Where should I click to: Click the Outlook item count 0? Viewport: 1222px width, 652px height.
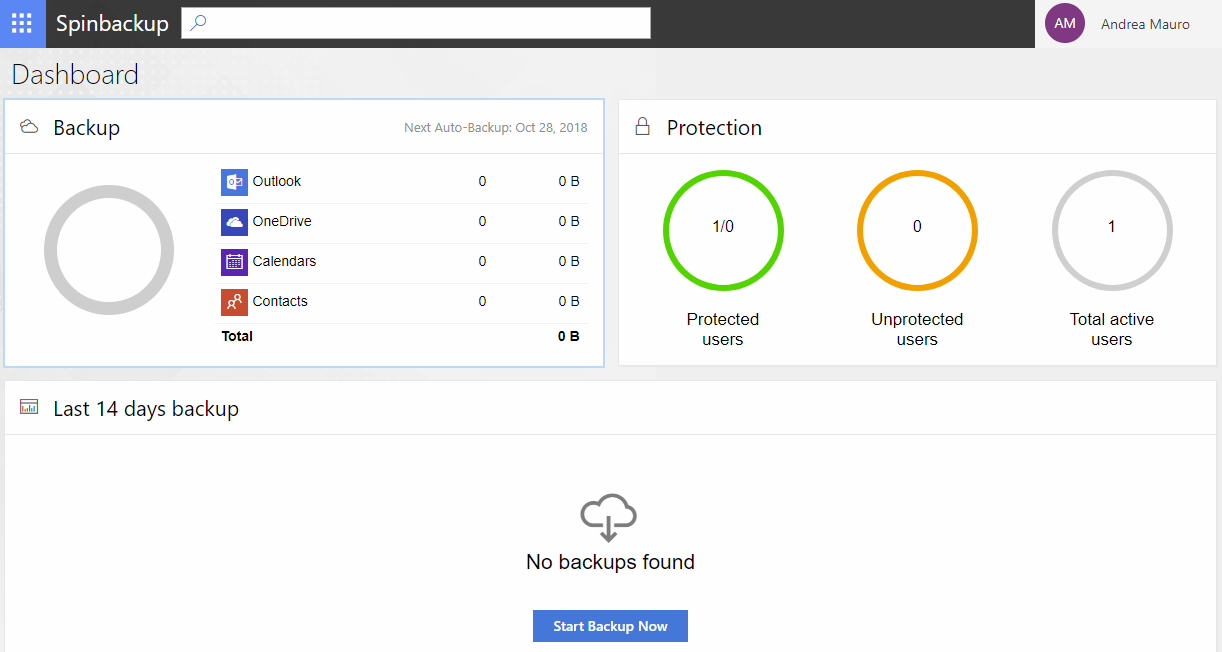coord(482,181)
